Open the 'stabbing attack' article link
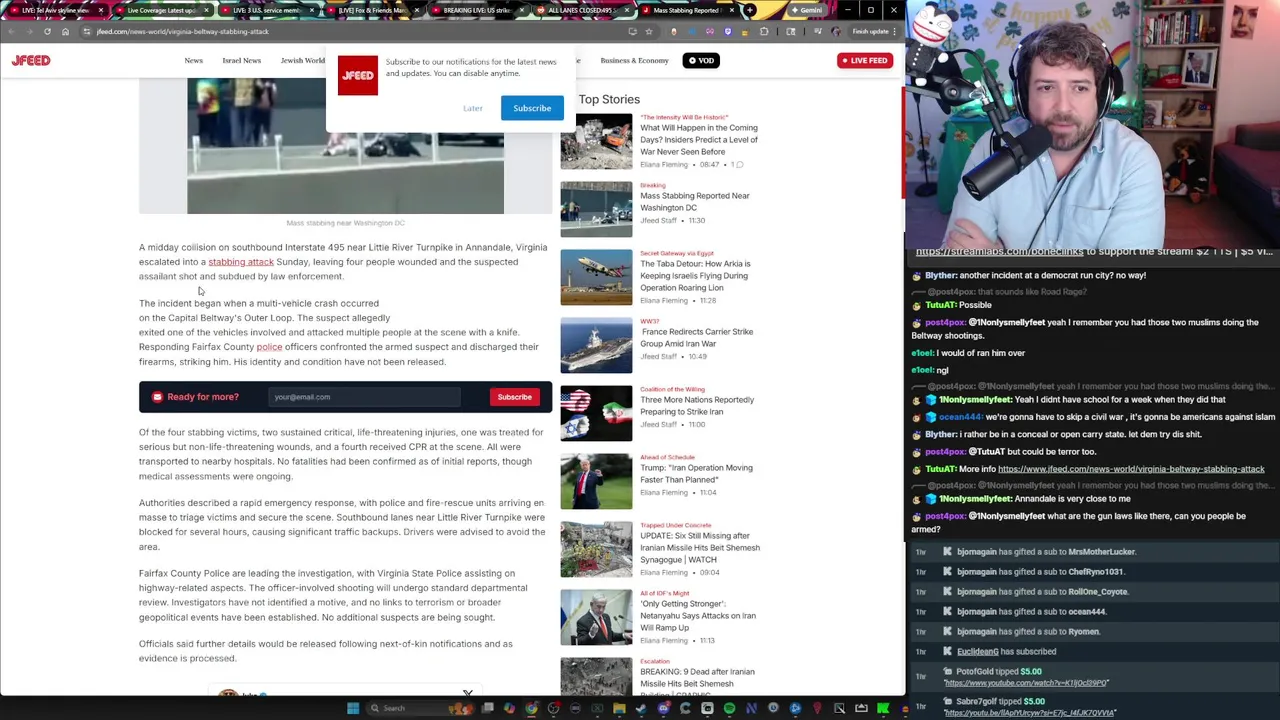Screen dimensions: 1280x720 point(241,262)
